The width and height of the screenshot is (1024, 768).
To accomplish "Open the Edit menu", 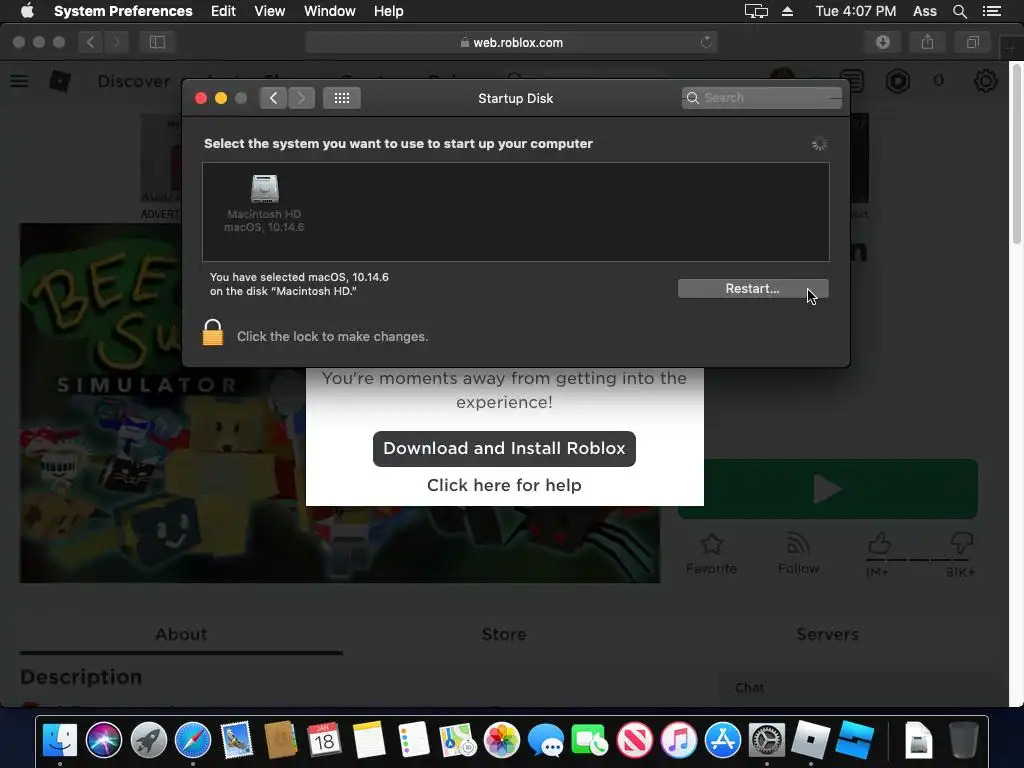I will [x=223, y=11].
